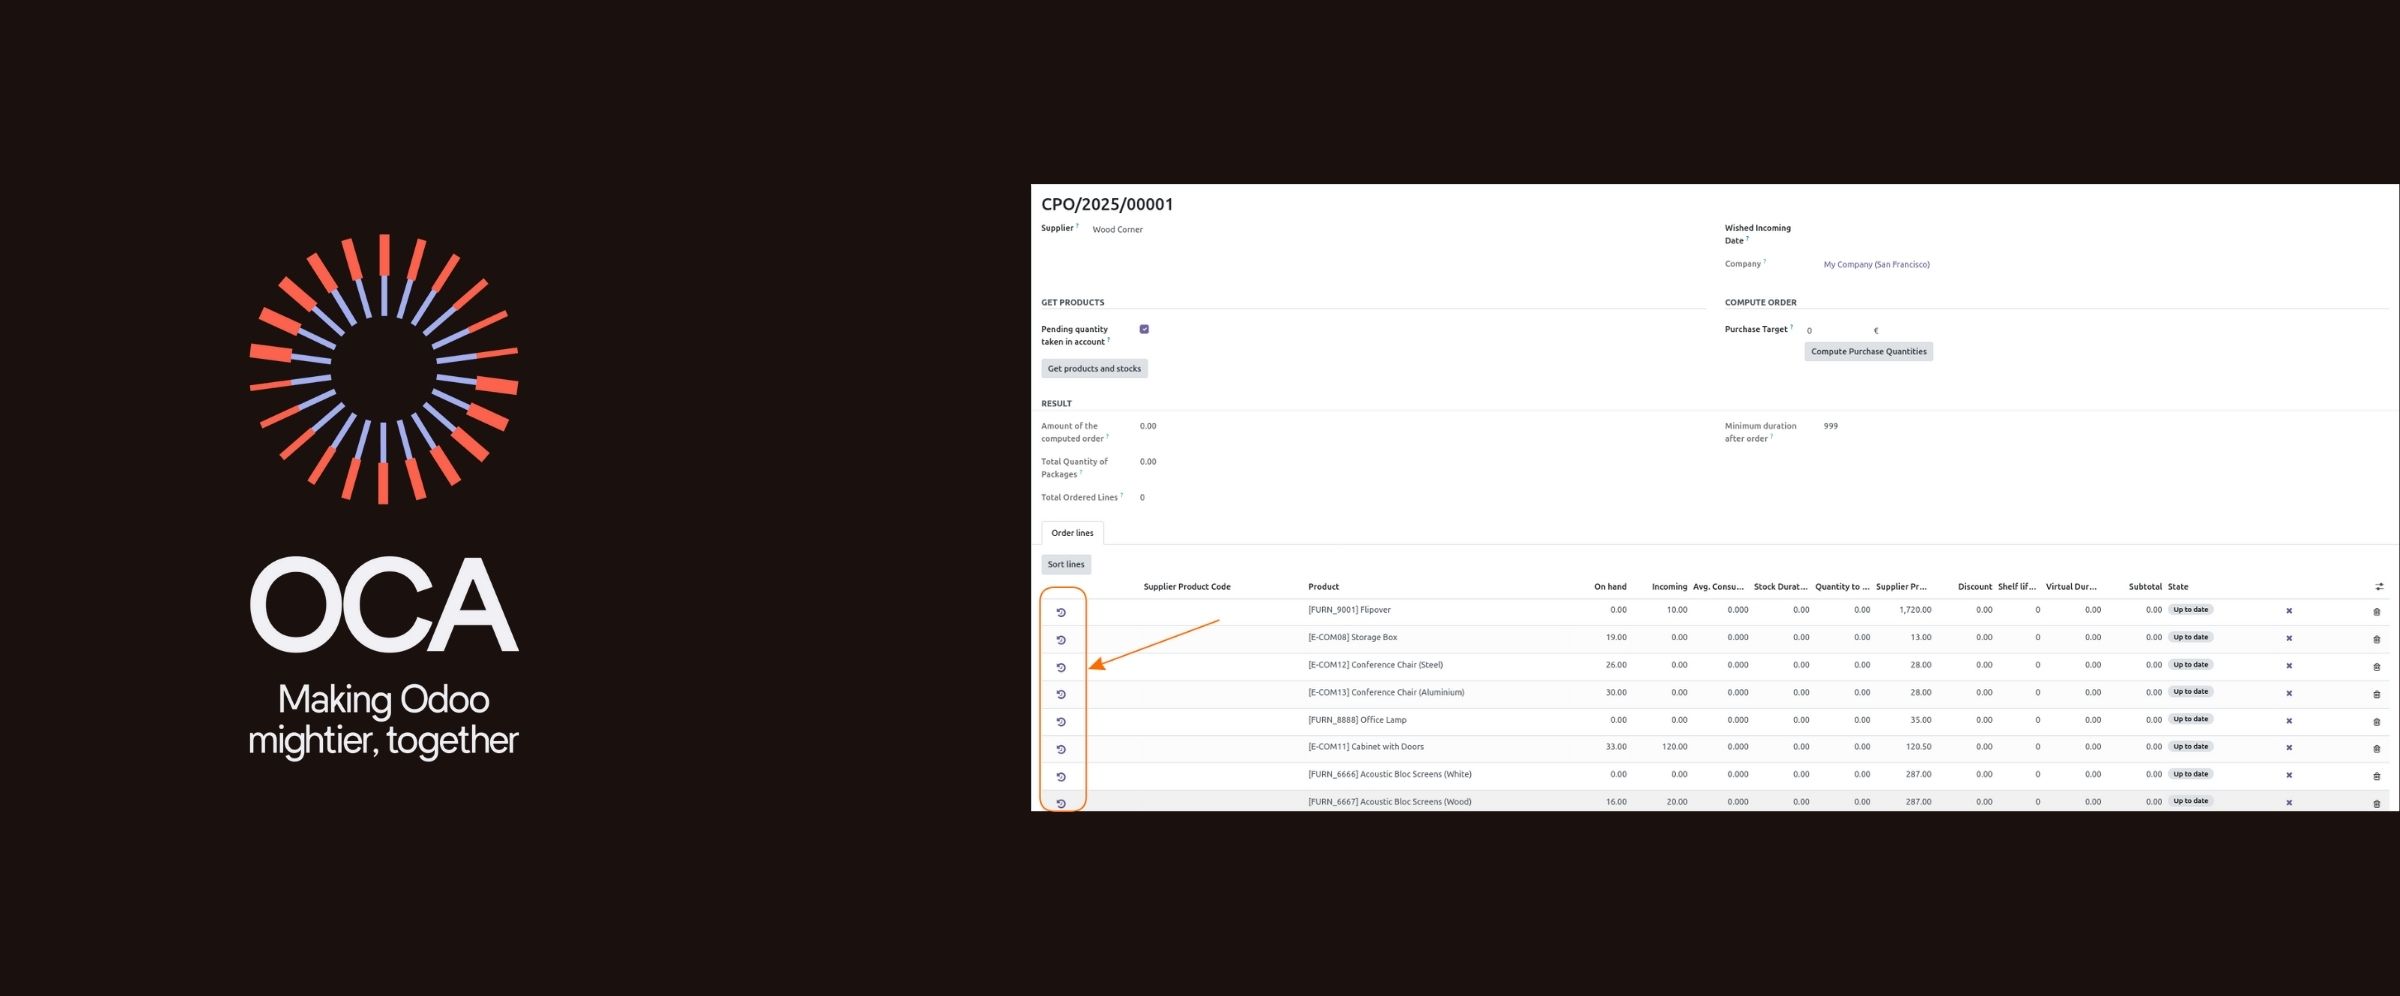Click on hand value 19.00 in Storage Box row
The width and height of the screenshot is (2400, 996).
tap(1616, 637)
